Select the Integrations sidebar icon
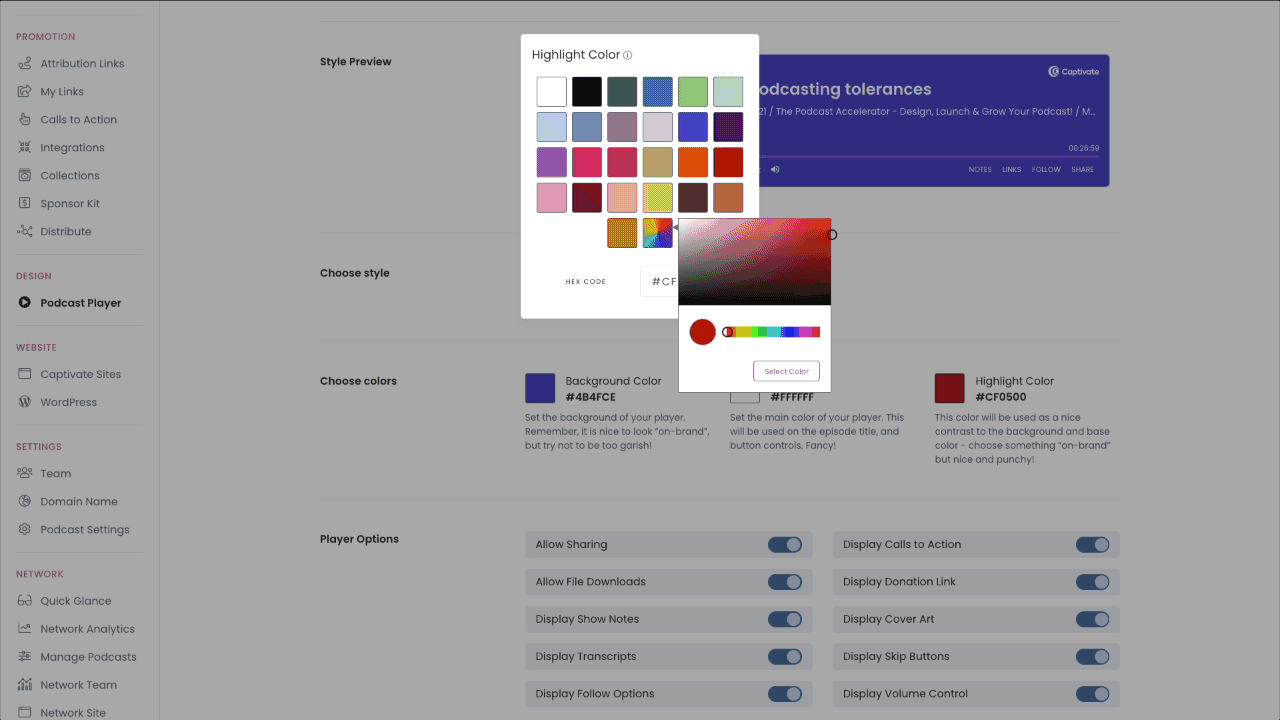Viewport: 1280px width, 720px height. [x=23, y=147]
